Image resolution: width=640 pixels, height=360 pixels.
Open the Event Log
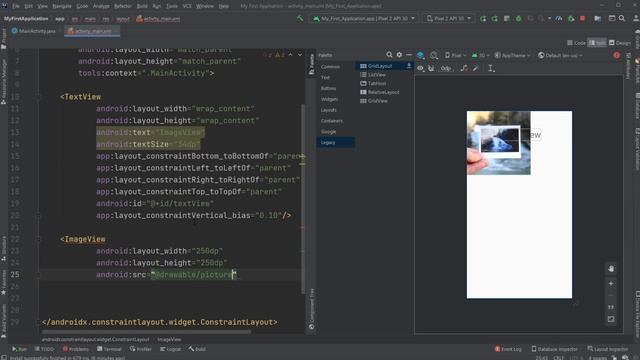point(508,349)
